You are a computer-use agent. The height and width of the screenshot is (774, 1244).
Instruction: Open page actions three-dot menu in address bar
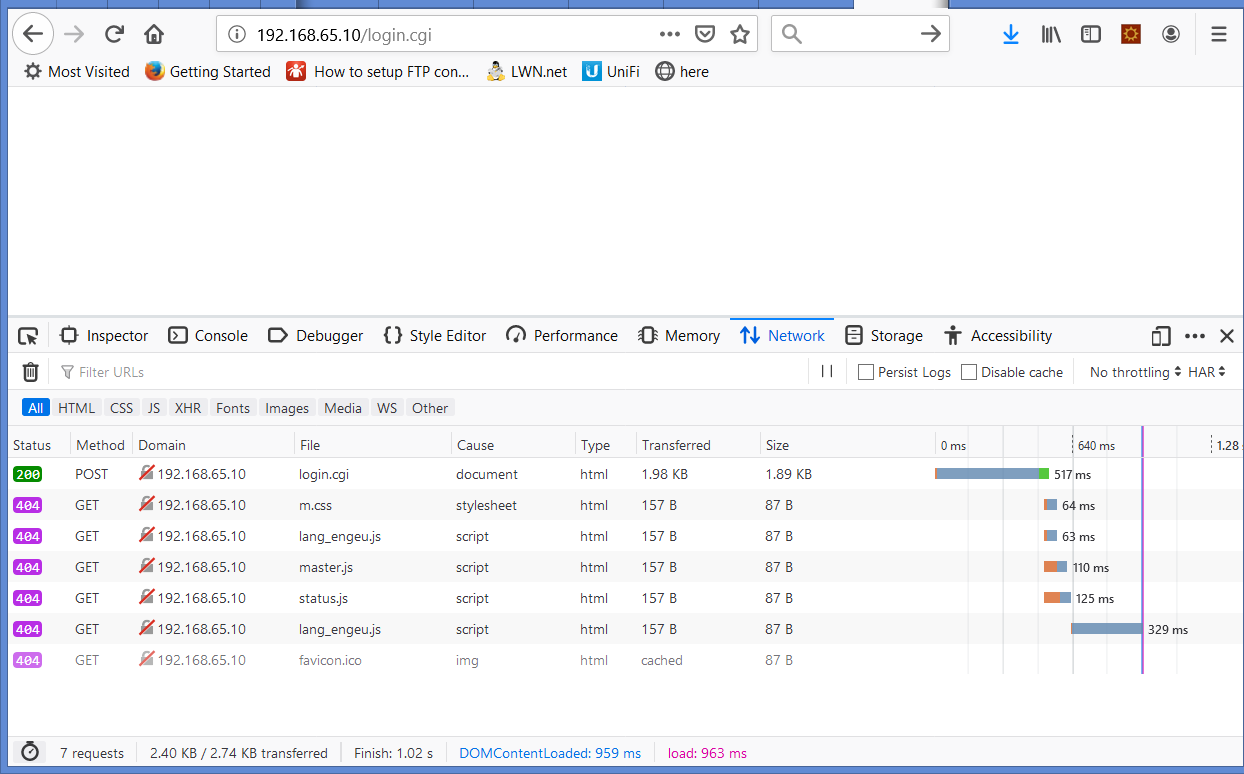tap(670, 34)
